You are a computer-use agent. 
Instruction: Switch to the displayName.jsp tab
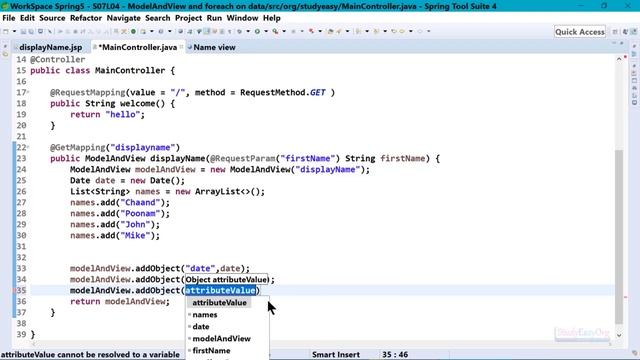coord(51,47)
